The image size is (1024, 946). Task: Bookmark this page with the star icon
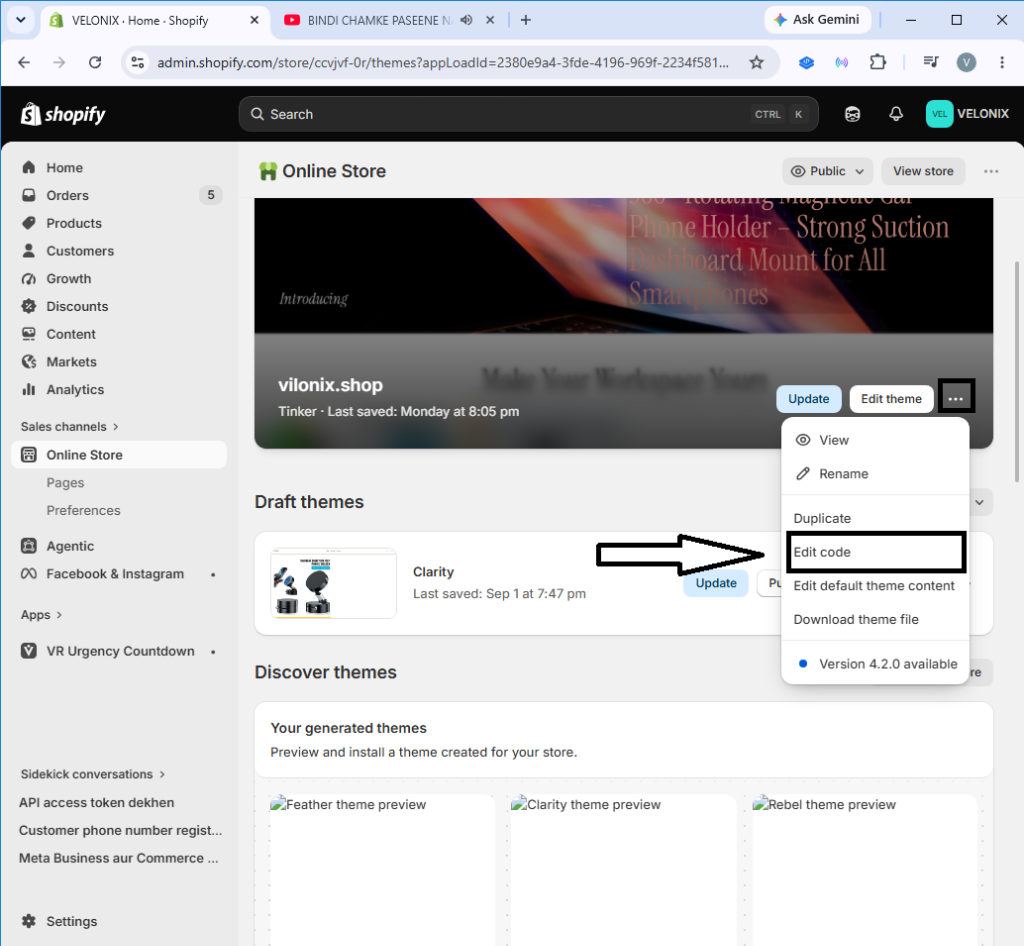(756, 63)
